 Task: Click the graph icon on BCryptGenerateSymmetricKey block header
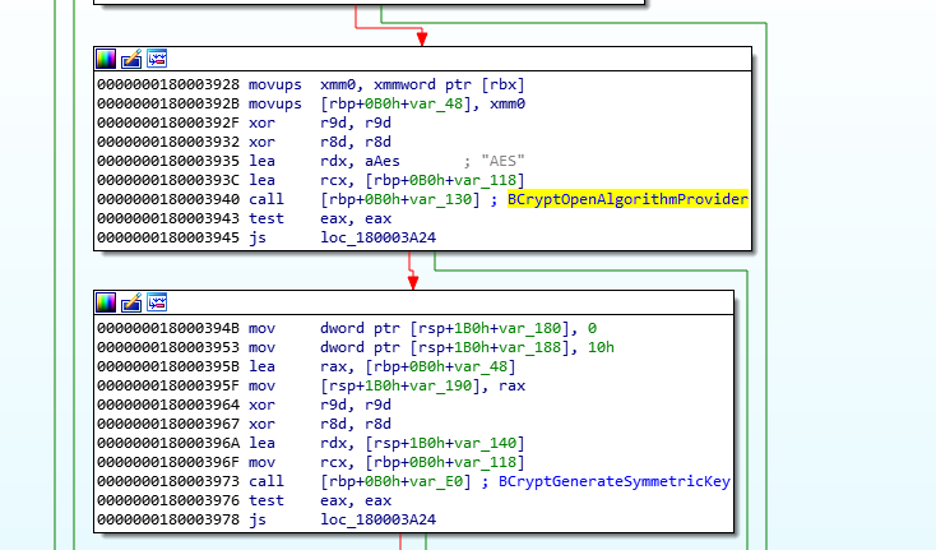coord(156,303)
